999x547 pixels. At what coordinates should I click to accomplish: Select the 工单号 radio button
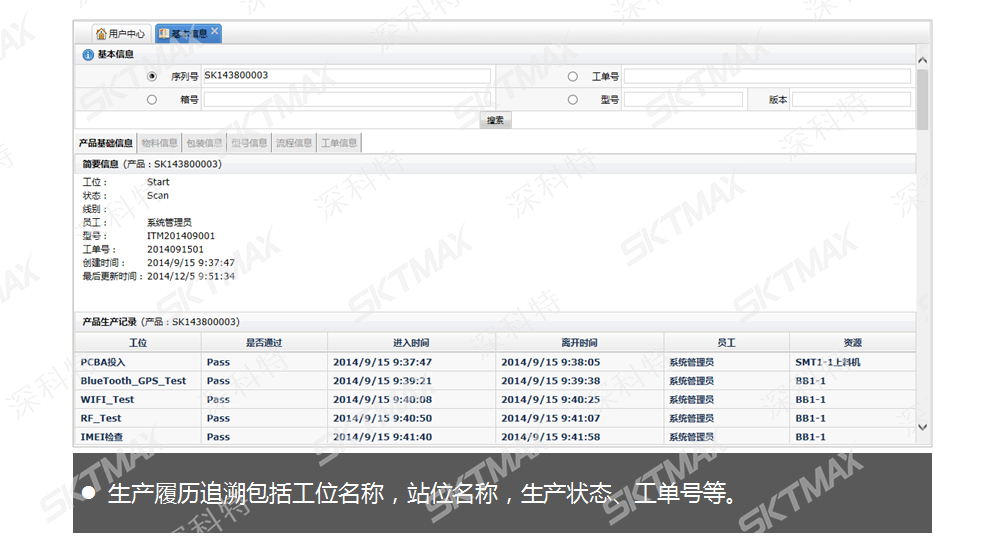click(573, 76)
